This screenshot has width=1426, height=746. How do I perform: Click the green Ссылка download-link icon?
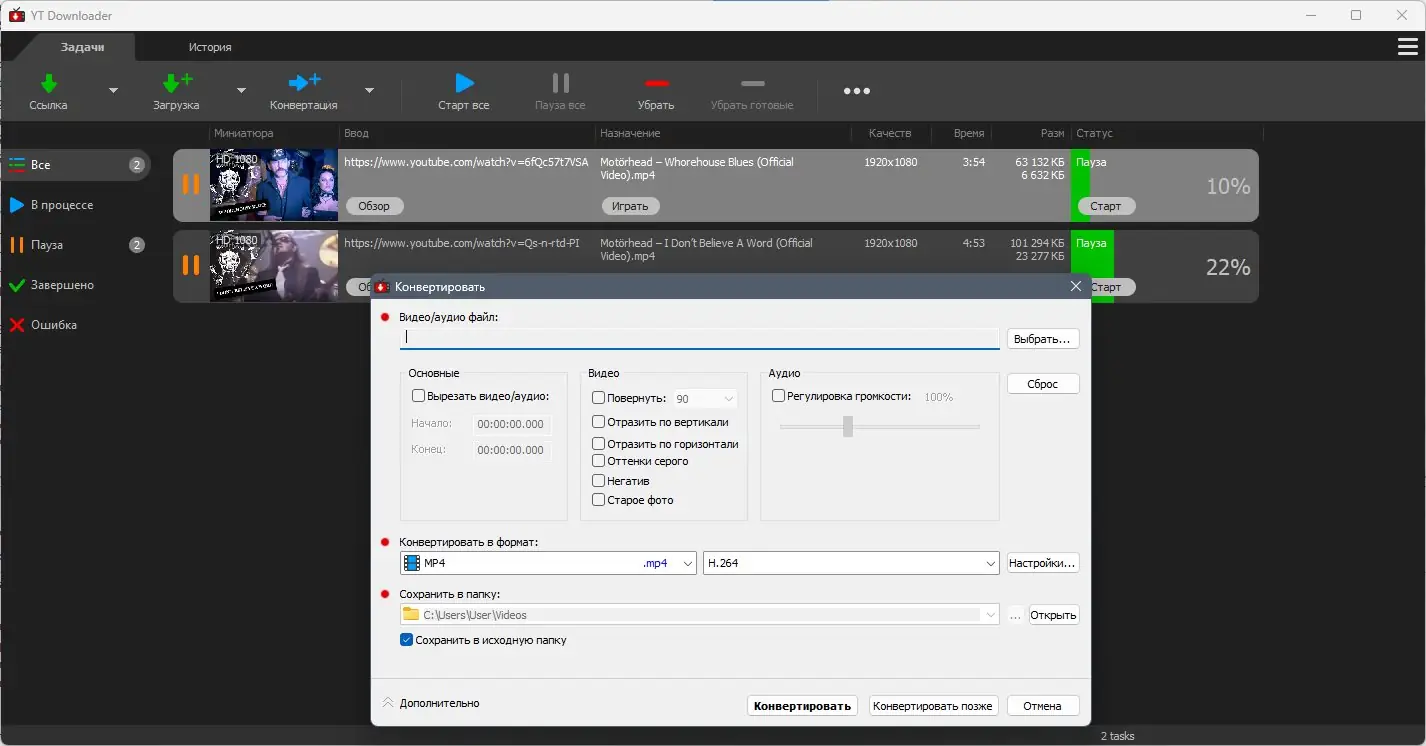point(48,83)
